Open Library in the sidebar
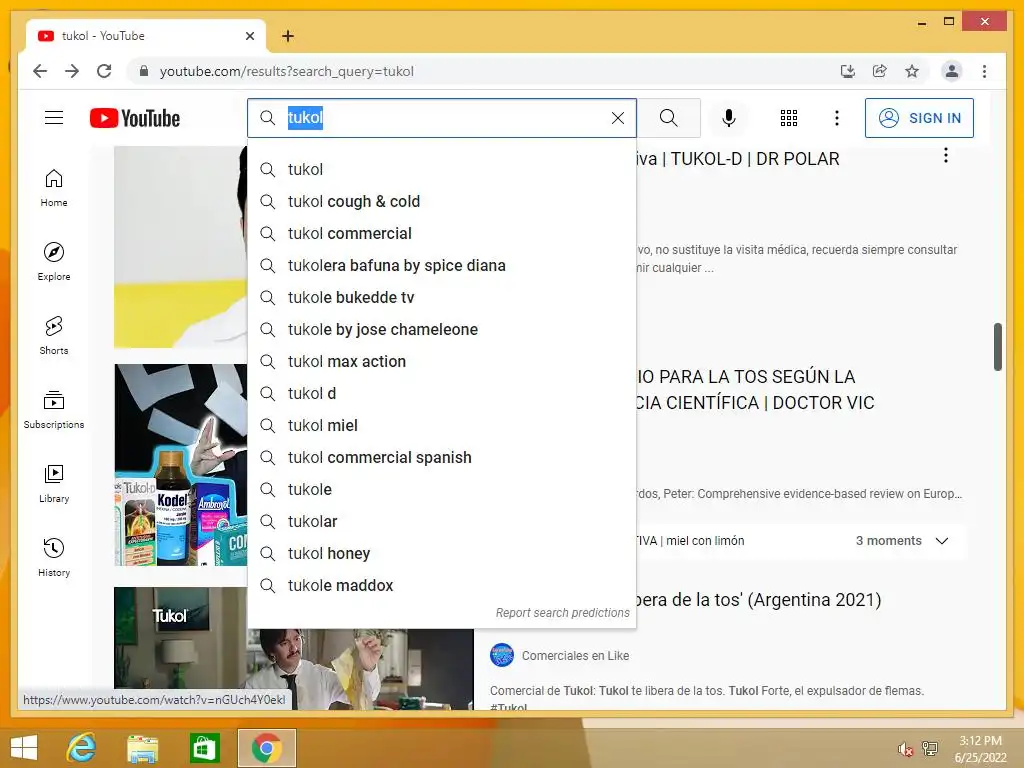Image resolution: width=1024 pixels, height=768 pixels. (54, 483)
